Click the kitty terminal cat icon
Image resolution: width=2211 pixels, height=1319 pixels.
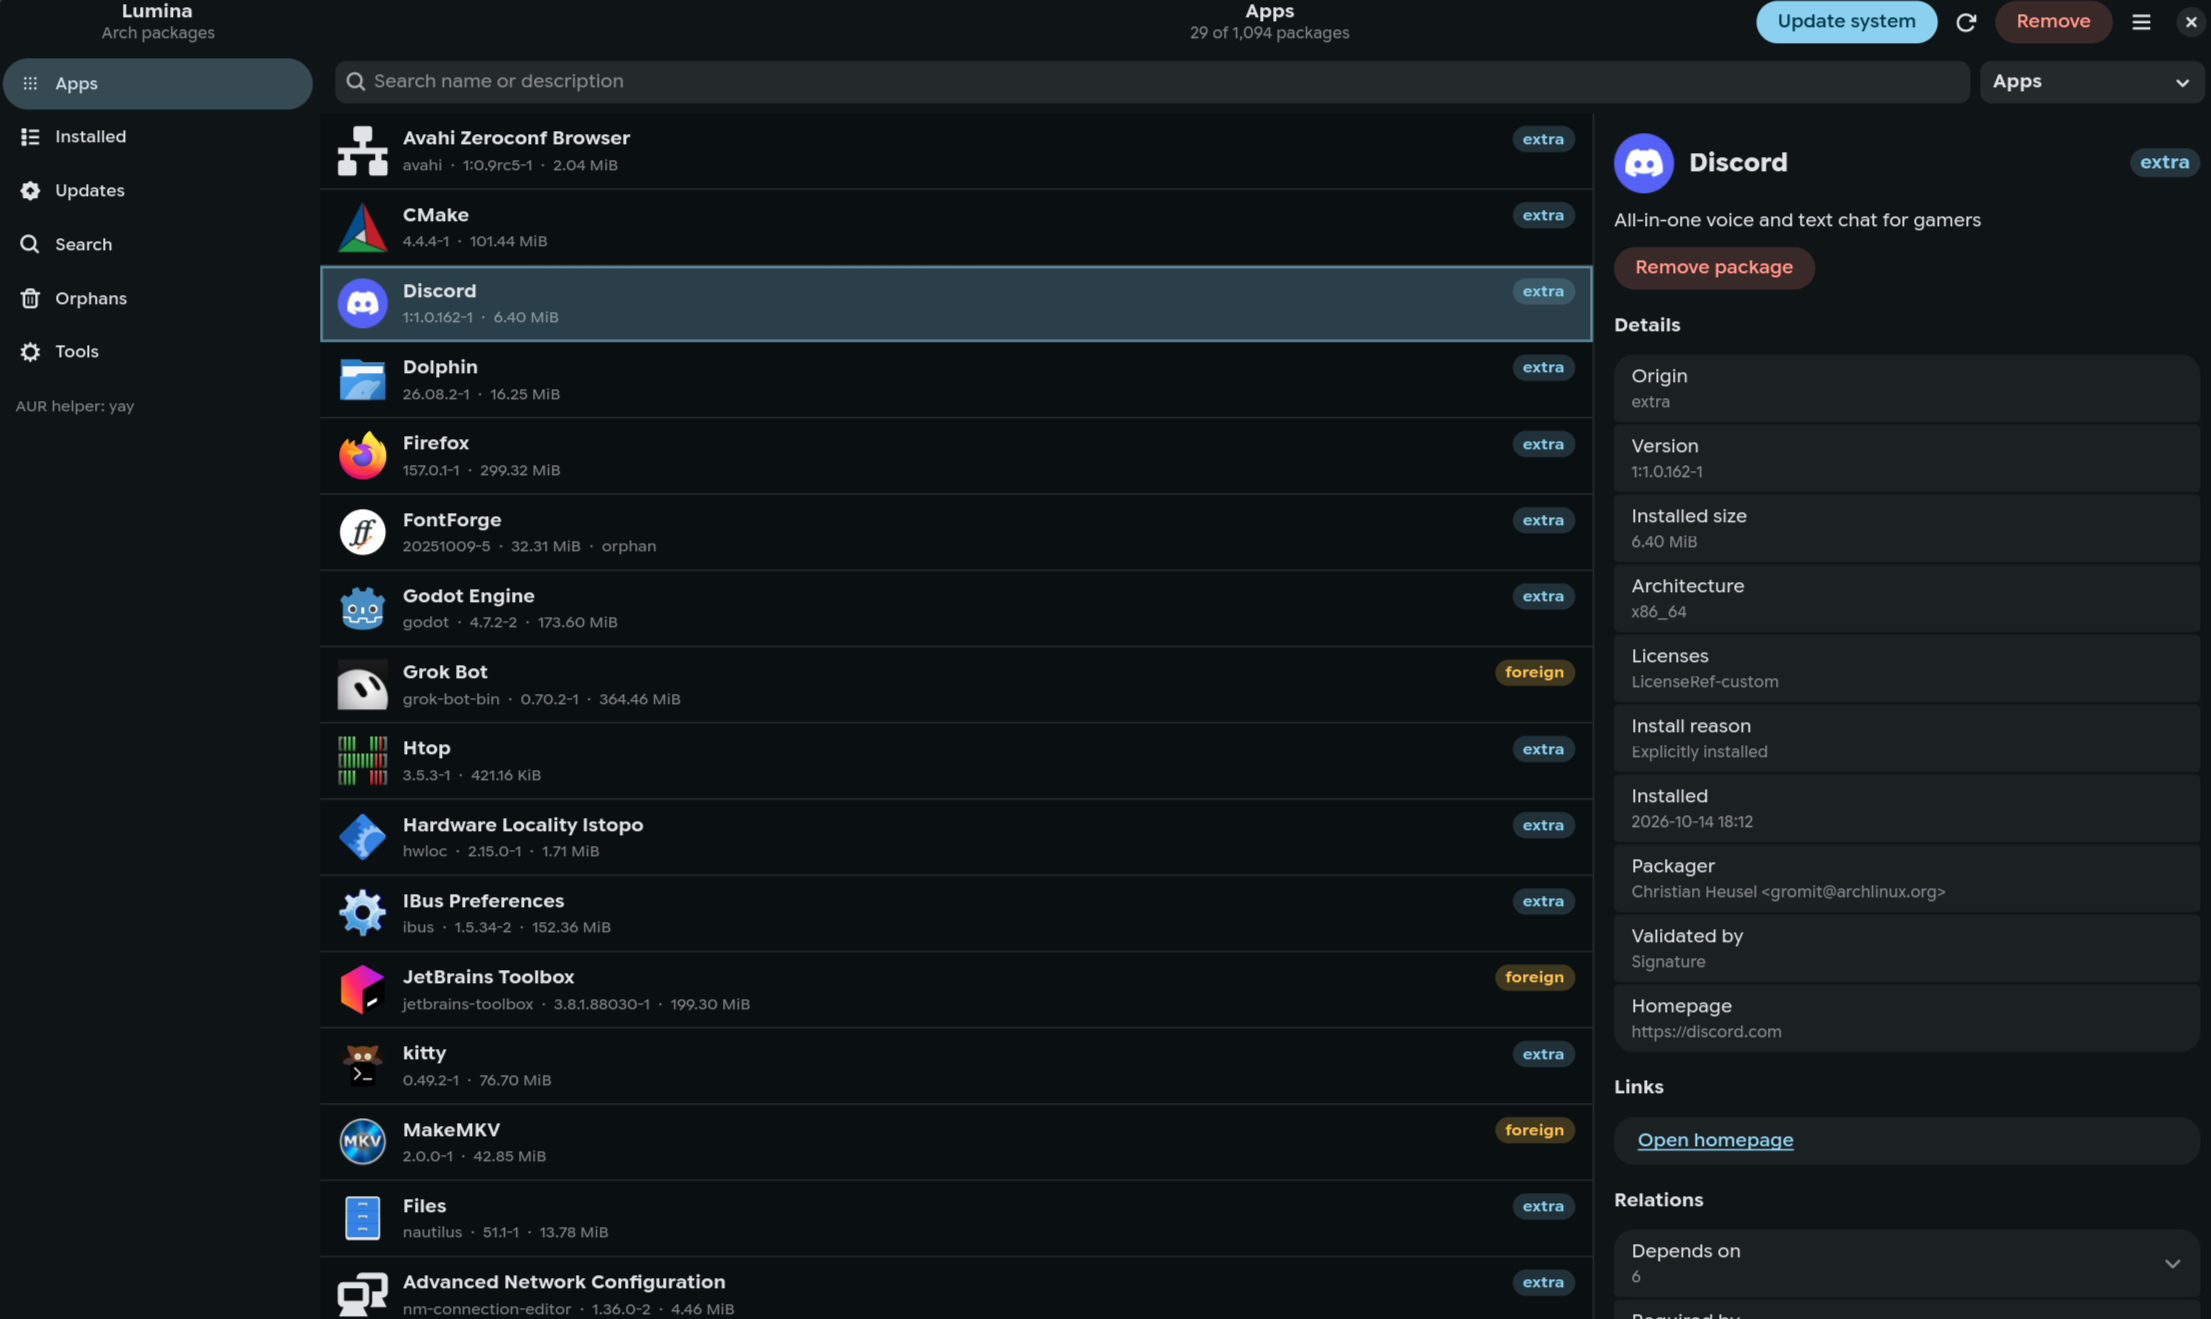pos(362,1066)
